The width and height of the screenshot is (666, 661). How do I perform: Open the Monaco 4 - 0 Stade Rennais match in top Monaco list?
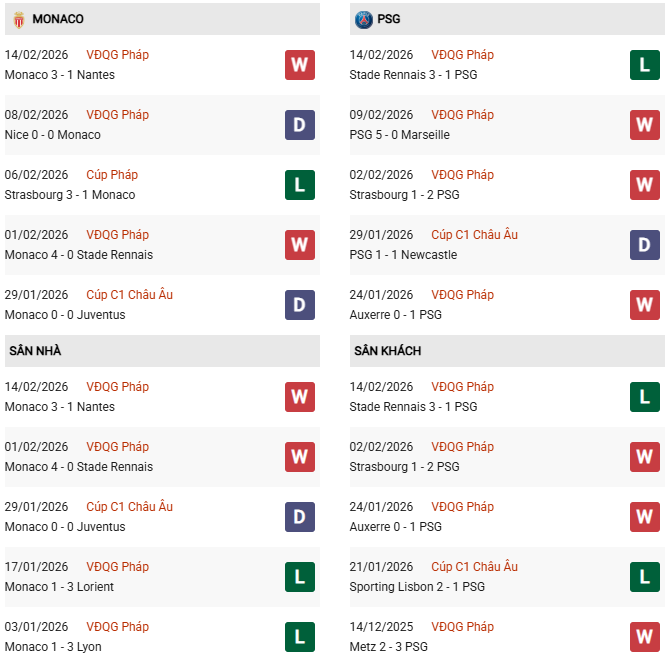click(79, 255)
